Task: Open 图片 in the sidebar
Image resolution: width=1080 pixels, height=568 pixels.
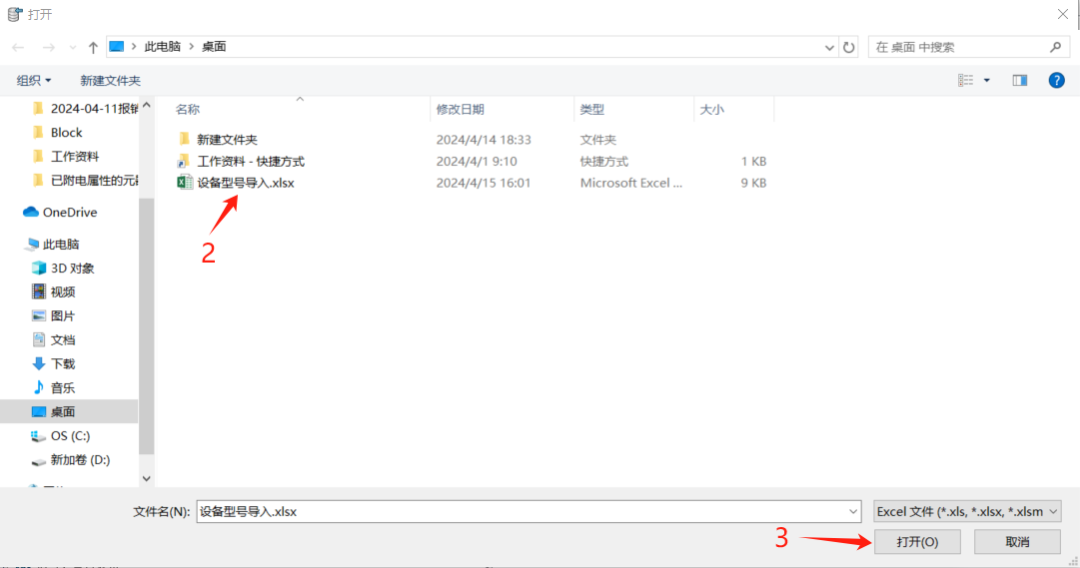Action: coord(63,316)
